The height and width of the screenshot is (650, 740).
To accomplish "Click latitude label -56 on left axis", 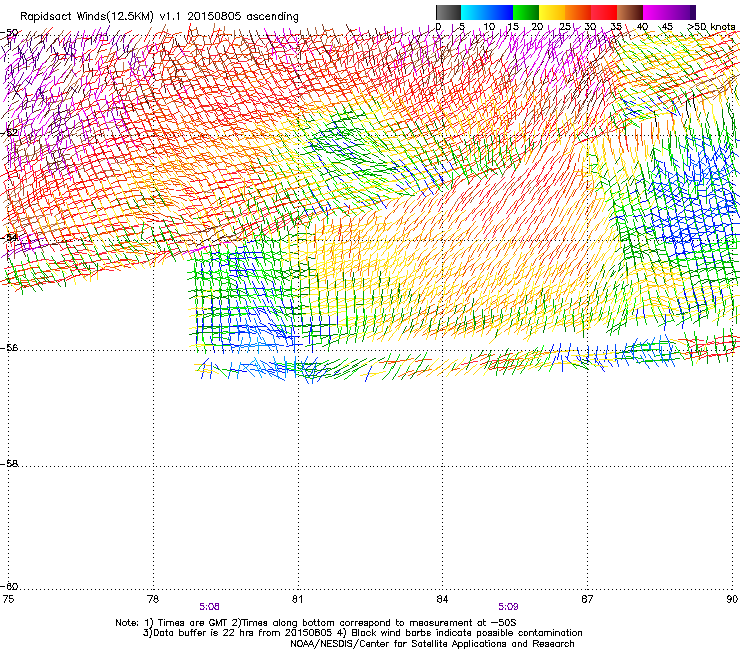I will tap(9, 347).
